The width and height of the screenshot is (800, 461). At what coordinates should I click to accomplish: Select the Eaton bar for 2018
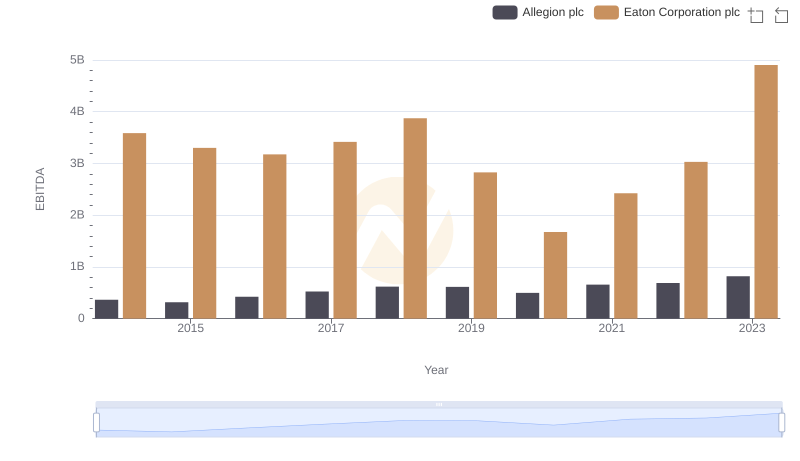click(x=415, y=218)
